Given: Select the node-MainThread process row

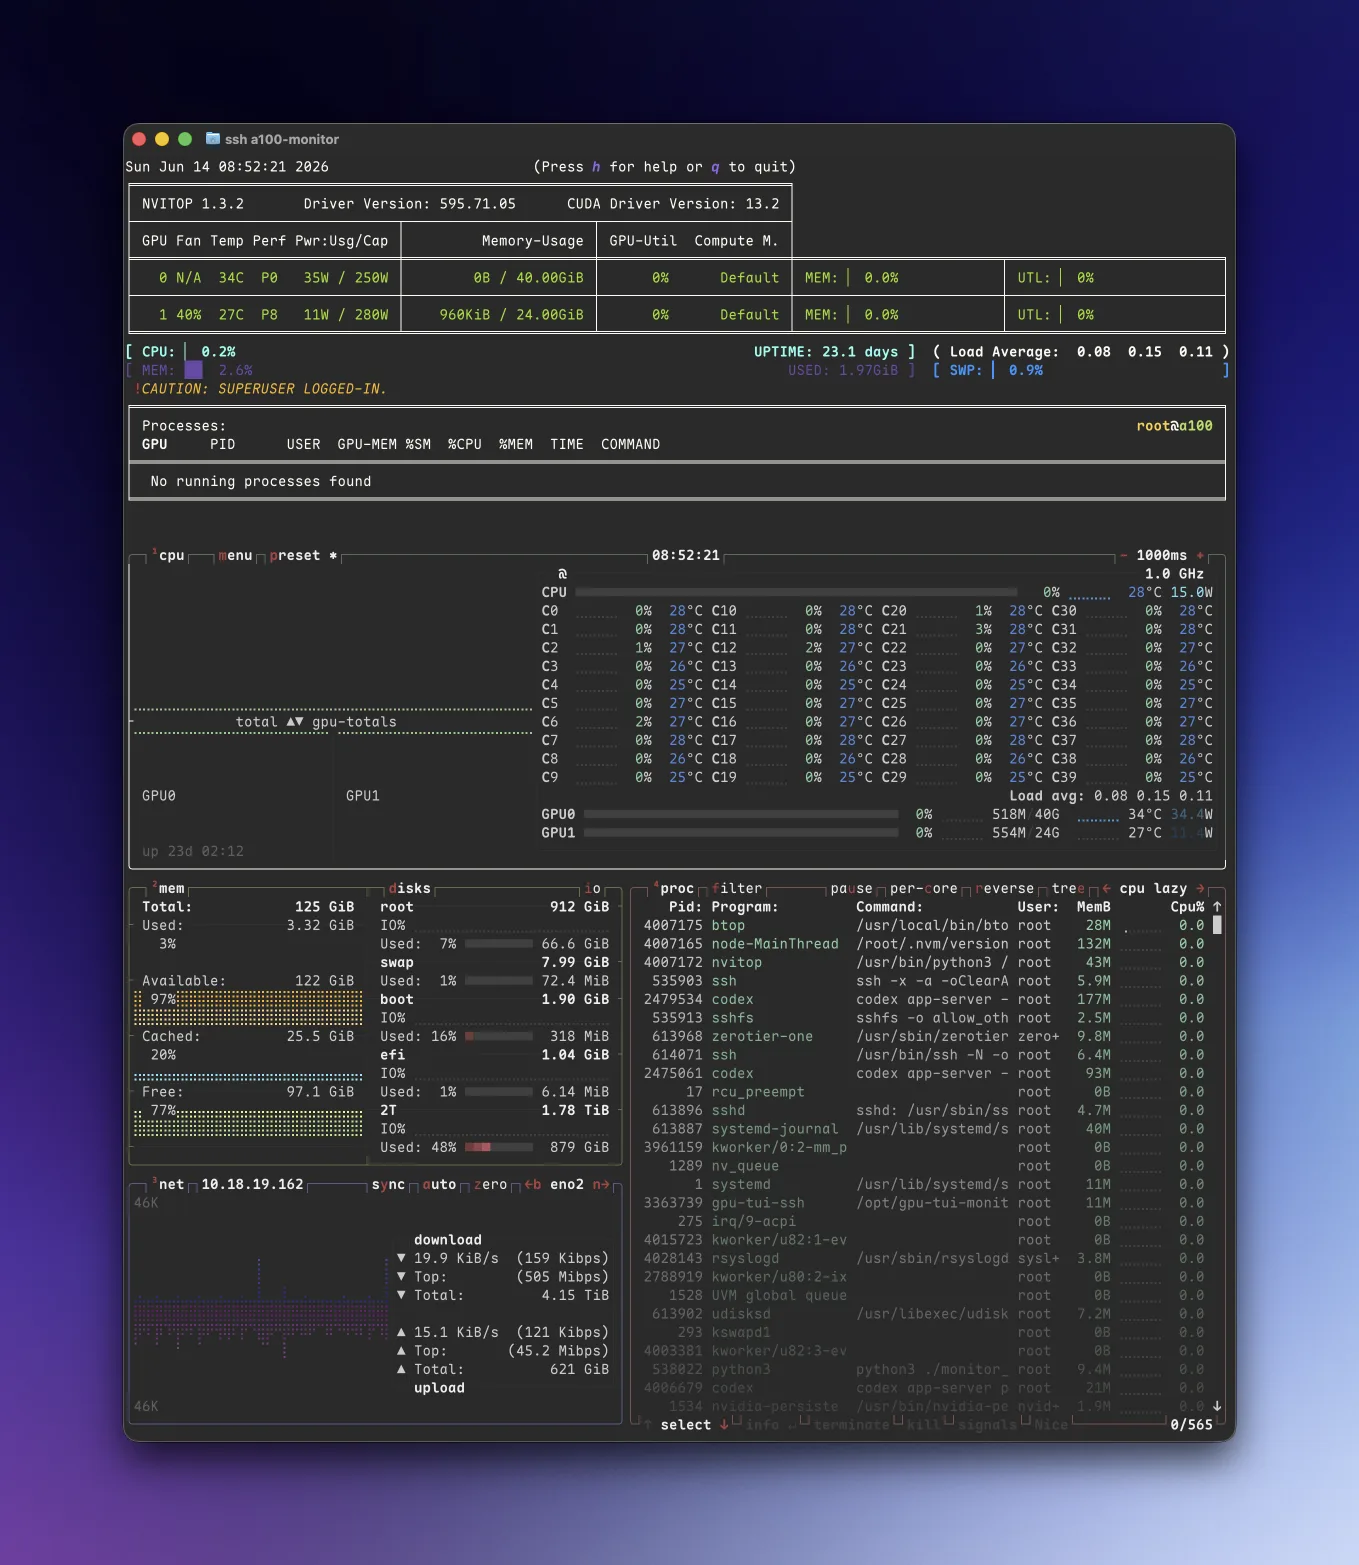Looking at the screenshot, I should point(924,943).
